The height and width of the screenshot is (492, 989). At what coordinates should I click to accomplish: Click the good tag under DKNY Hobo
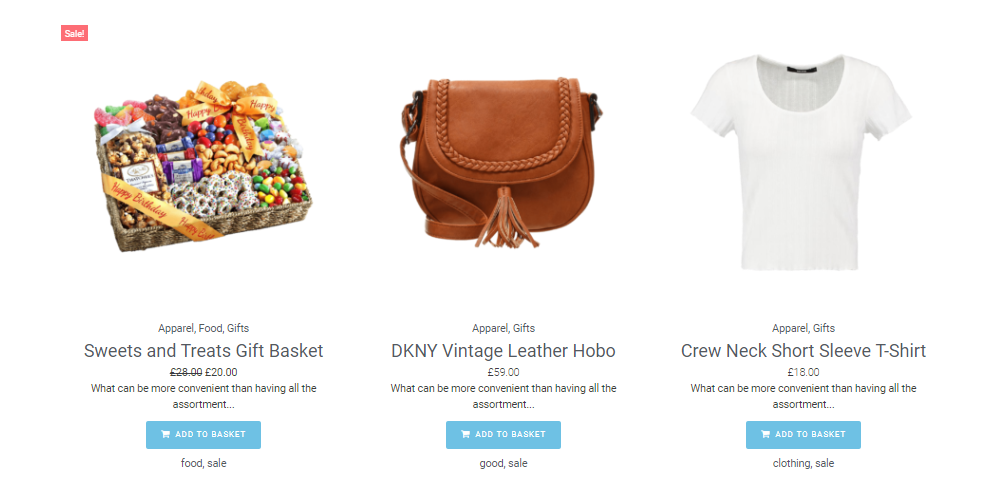point(491,464)
